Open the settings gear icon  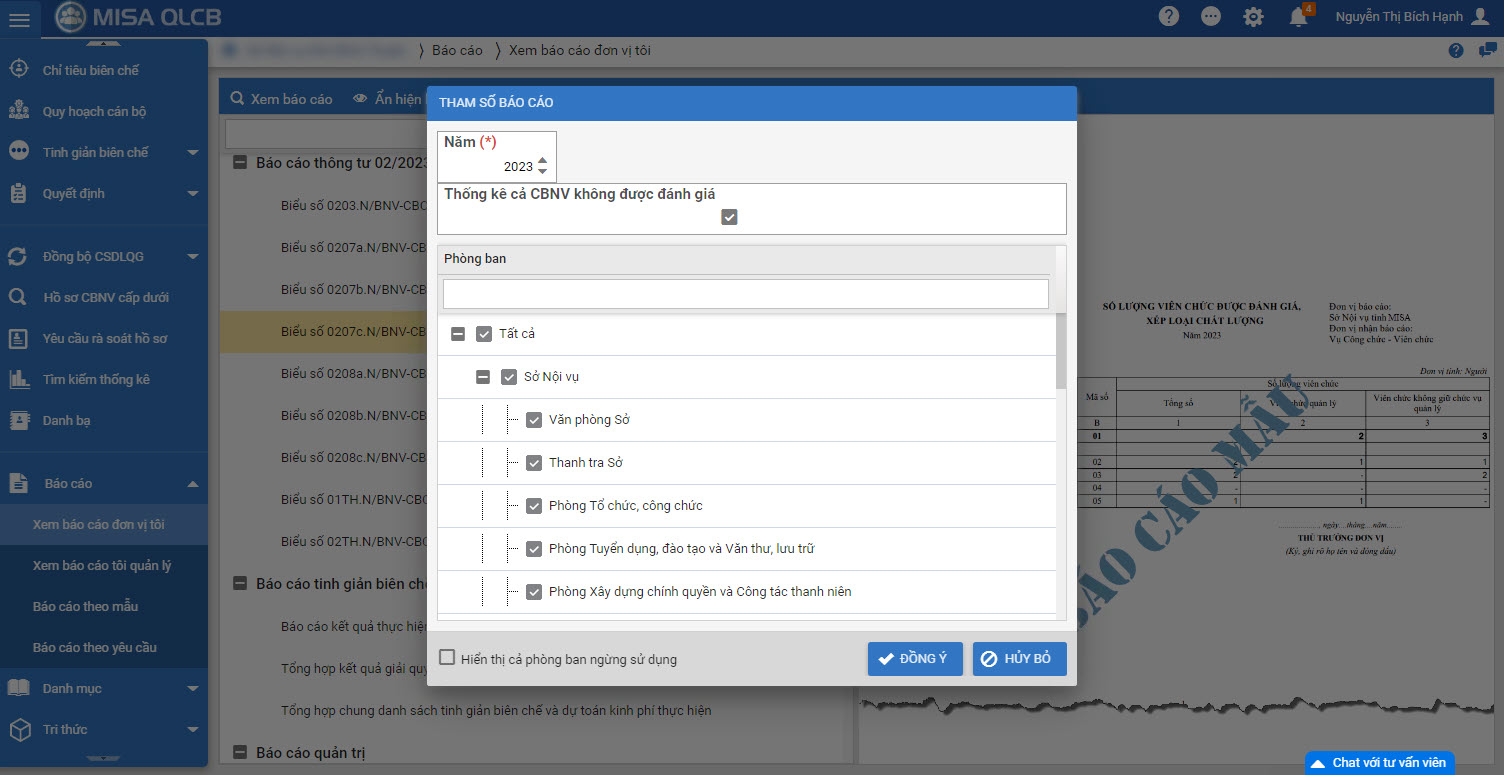click(1253, 17)
